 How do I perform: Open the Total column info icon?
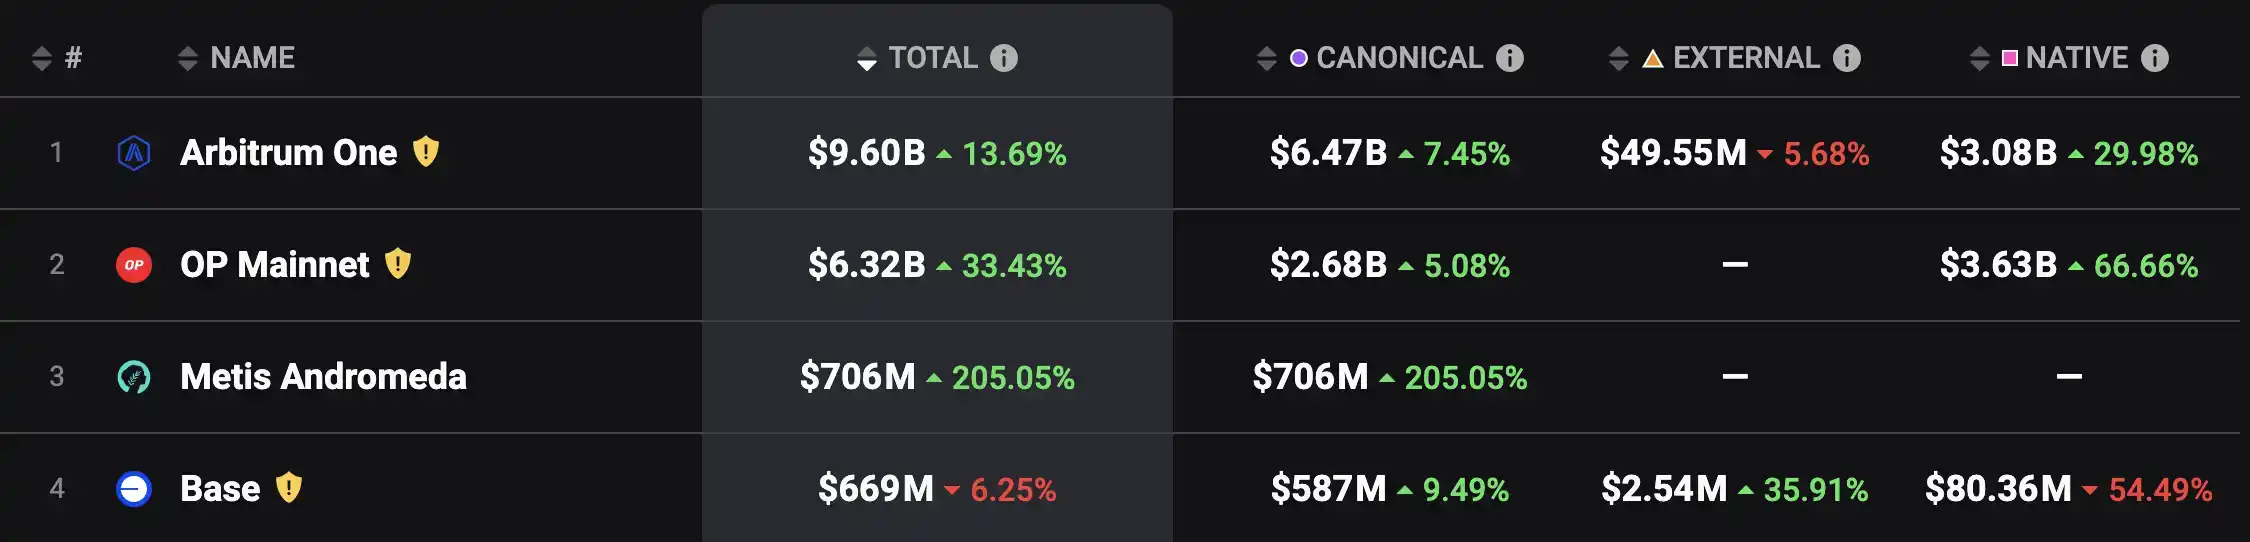tap(1004, 58)
